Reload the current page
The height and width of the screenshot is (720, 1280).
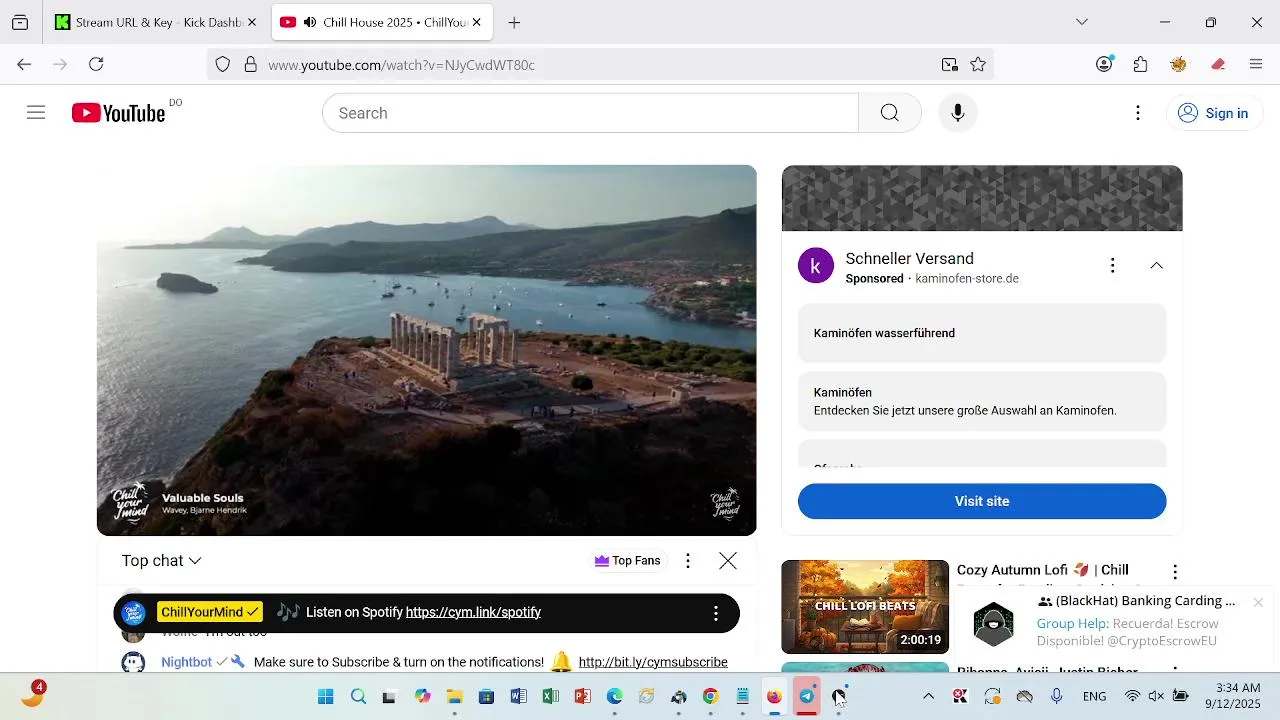pyautogui.click(x=96, y=64)
